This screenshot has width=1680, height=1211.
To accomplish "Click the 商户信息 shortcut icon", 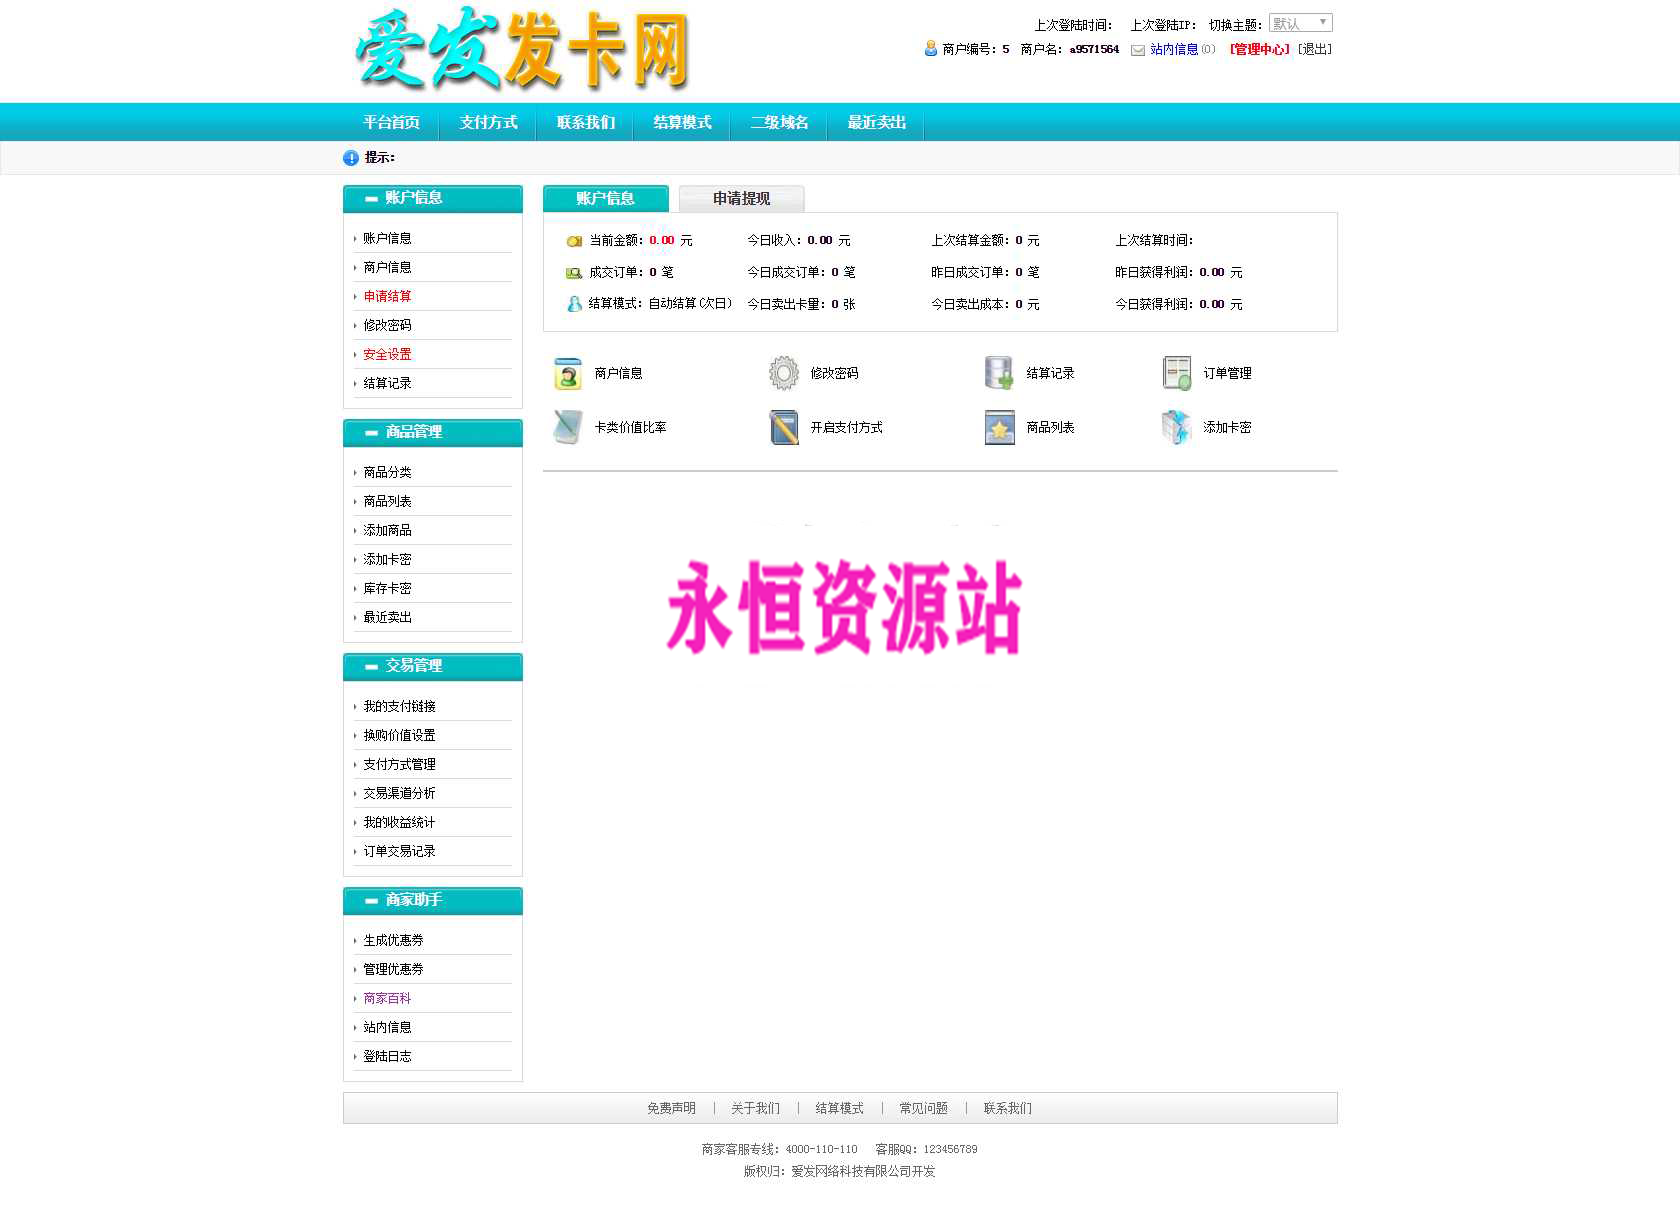I will tap(568, 374).
